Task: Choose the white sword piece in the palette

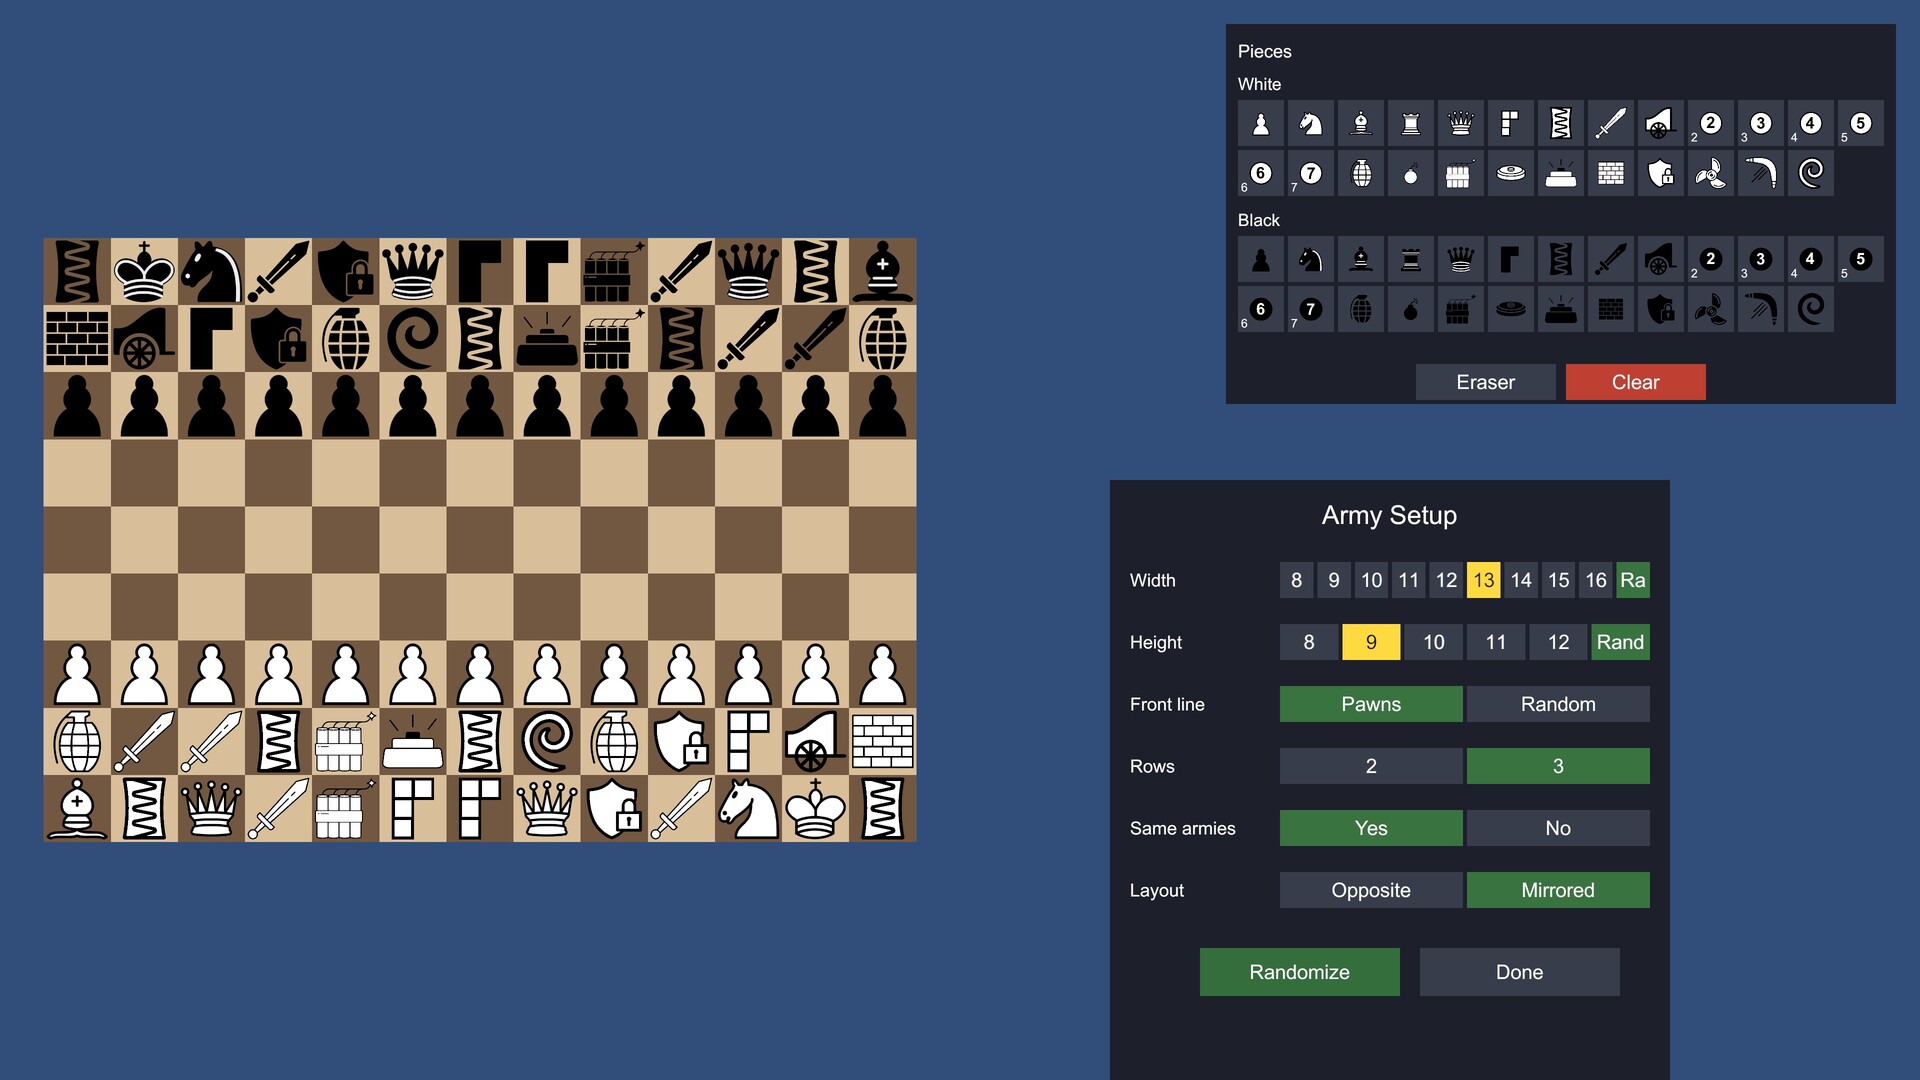Action: pos(1610,123)
